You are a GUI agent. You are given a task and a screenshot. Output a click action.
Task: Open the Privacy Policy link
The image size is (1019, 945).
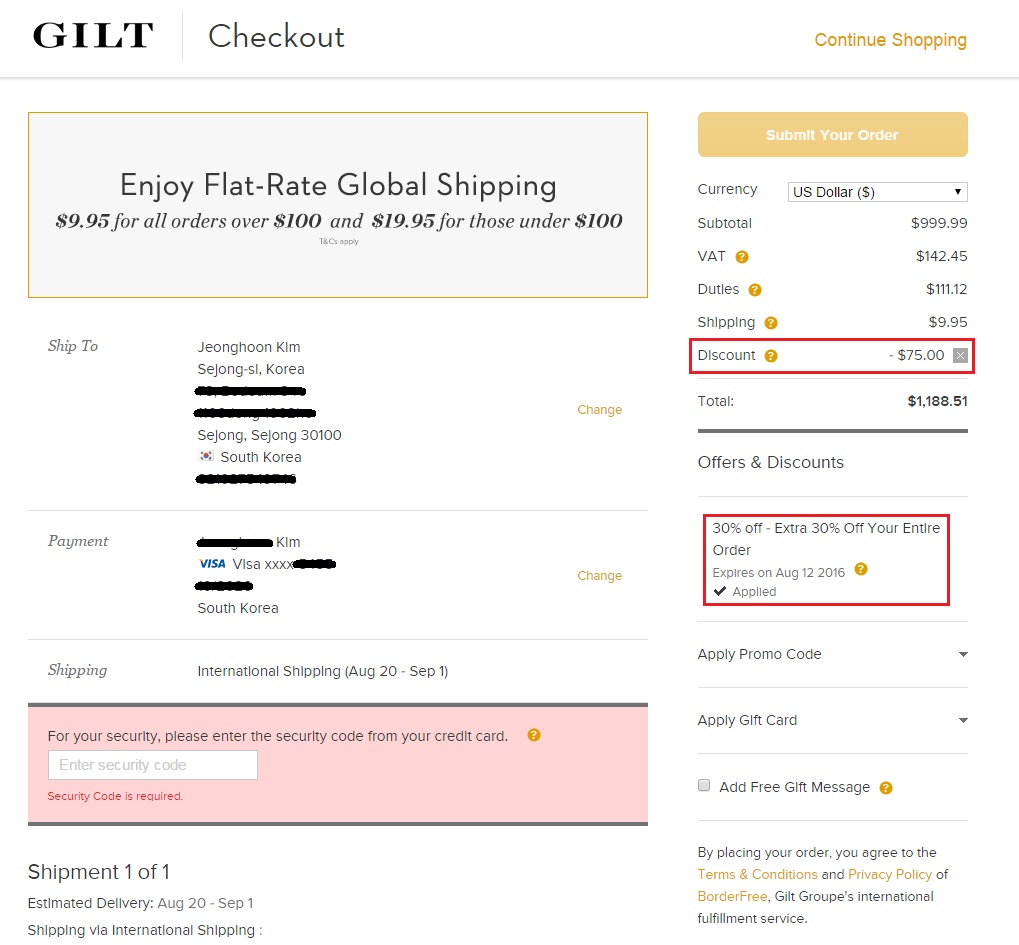coord(890,874)
